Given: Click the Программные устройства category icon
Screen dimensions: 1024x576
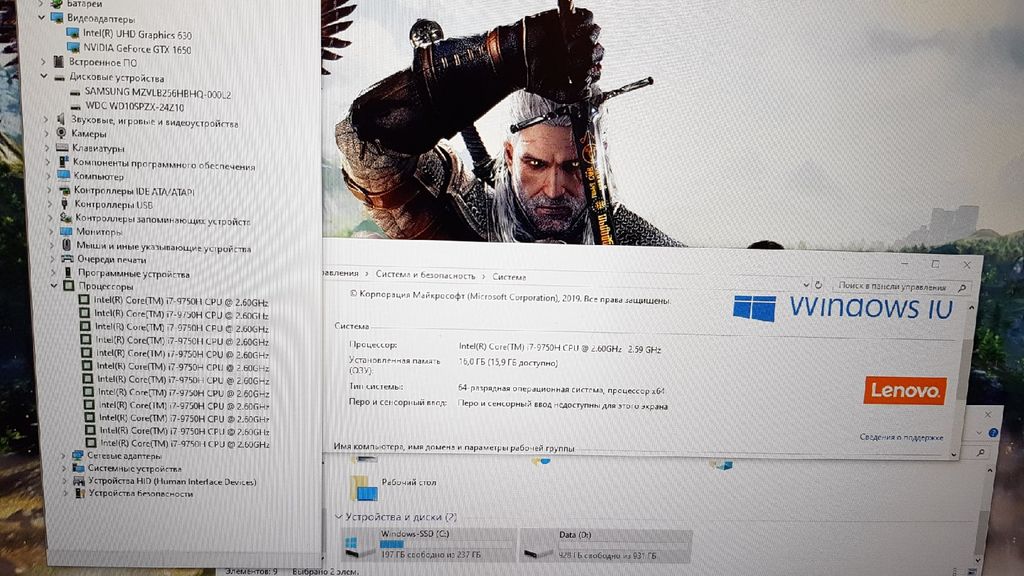Looking at the screenshot, I should [x=68, y=272].
